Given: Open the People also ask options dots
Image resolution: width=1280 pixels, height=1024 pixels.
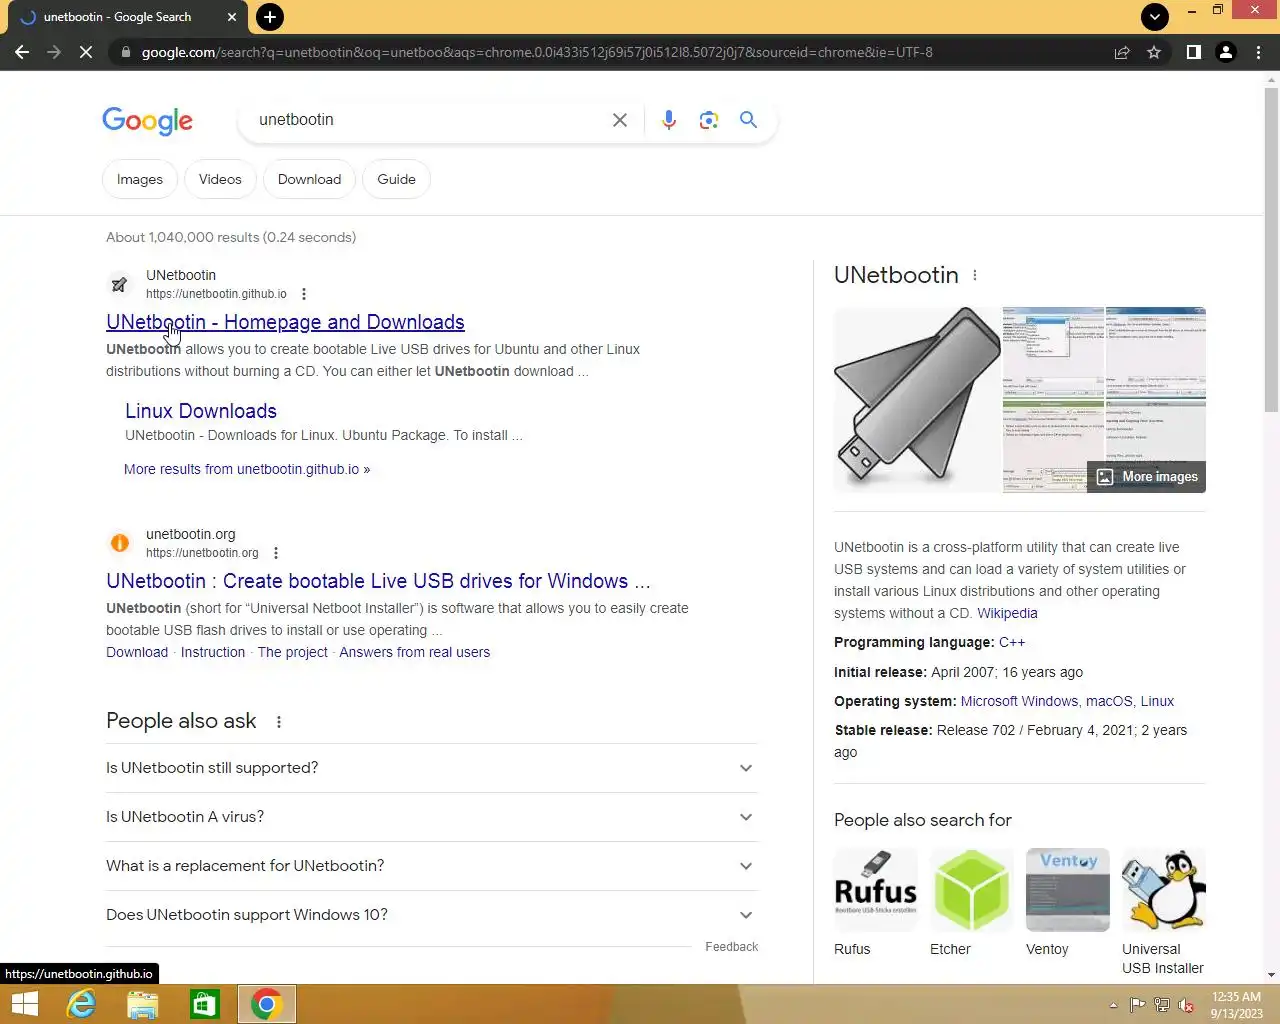Looking at the screenshot, I should [279, 722].
